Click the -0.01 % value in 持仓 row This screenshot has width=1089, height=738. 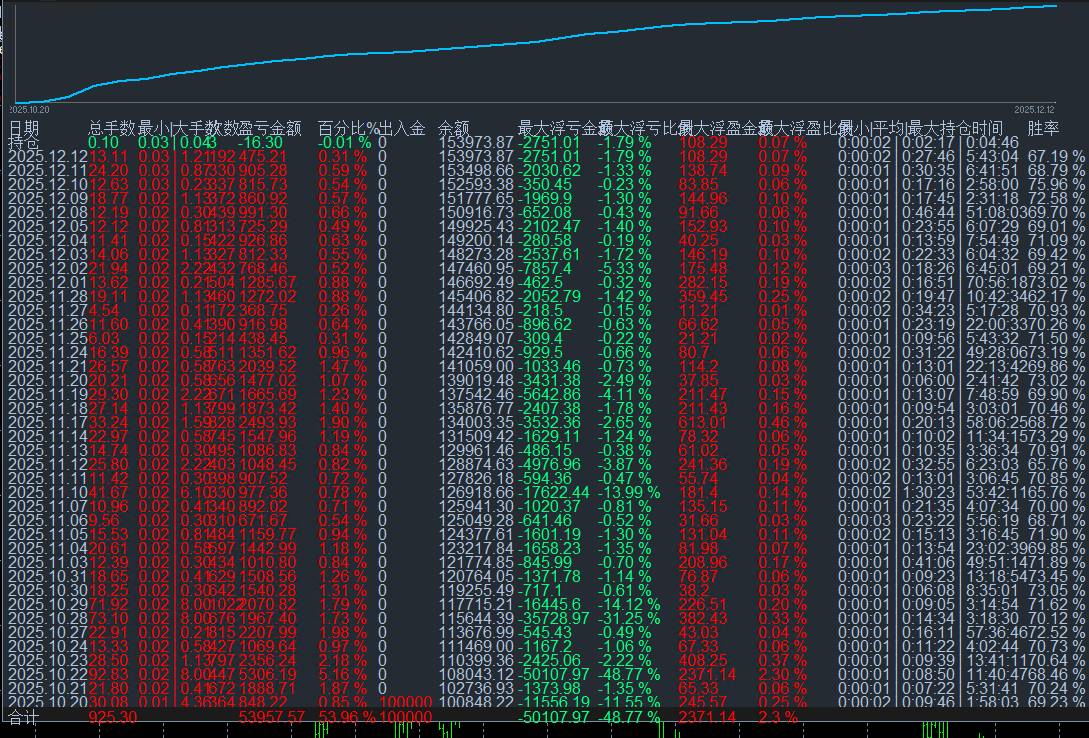click(x=344, y=142)
